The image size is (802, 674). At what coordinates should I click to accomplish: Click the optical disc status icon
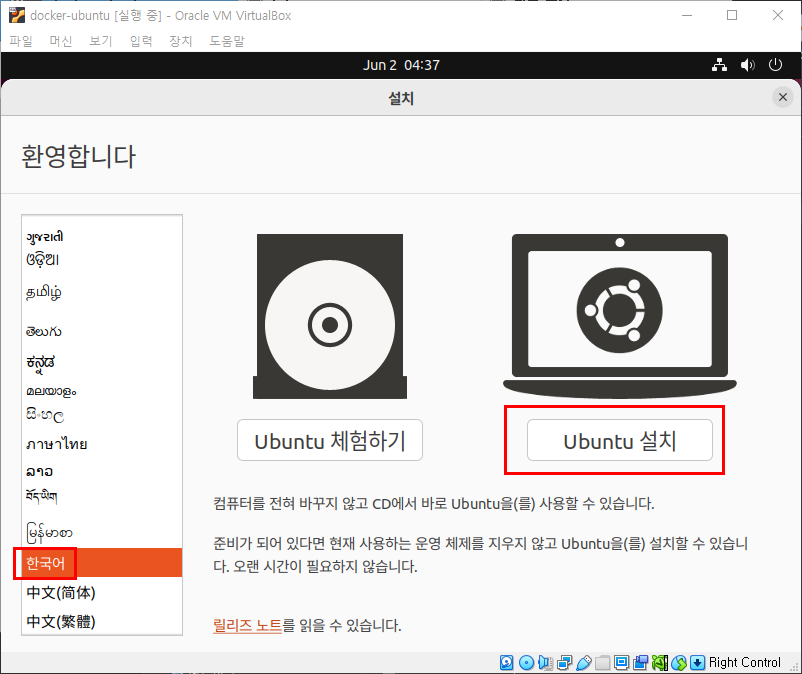[x=526, y=663]
